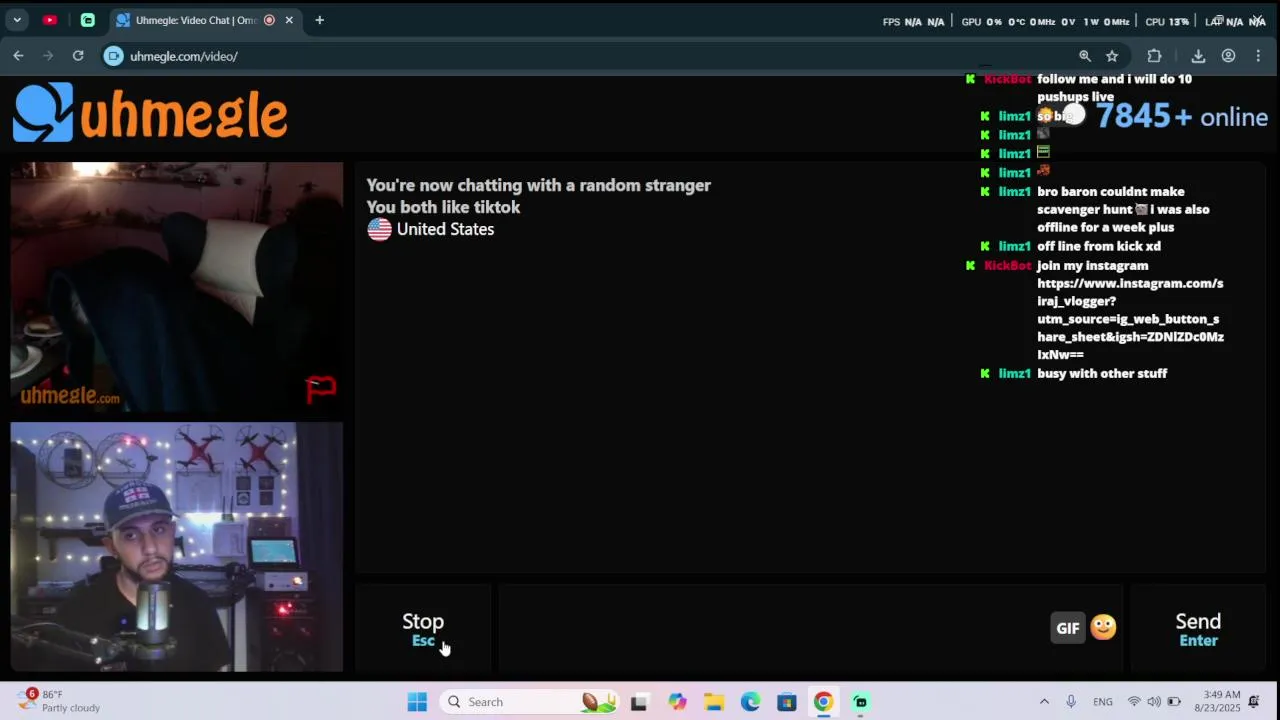The width and height of the screenshot is (1280, 720).
Task: Click limz1 username beside 'busy with other stuff'
Action: (x=1014, y=374)
